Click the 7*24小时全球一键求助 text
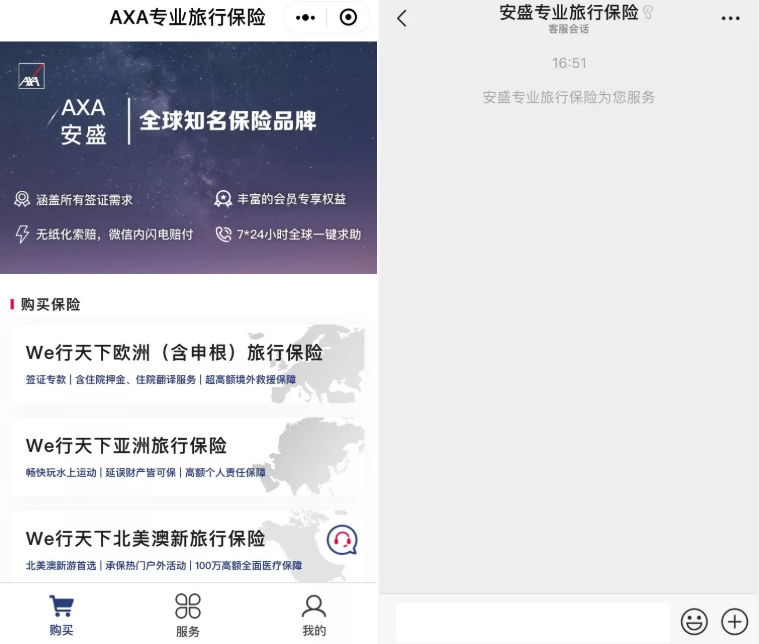The width and height of the screenshot is (759, 644). point(299,234)
